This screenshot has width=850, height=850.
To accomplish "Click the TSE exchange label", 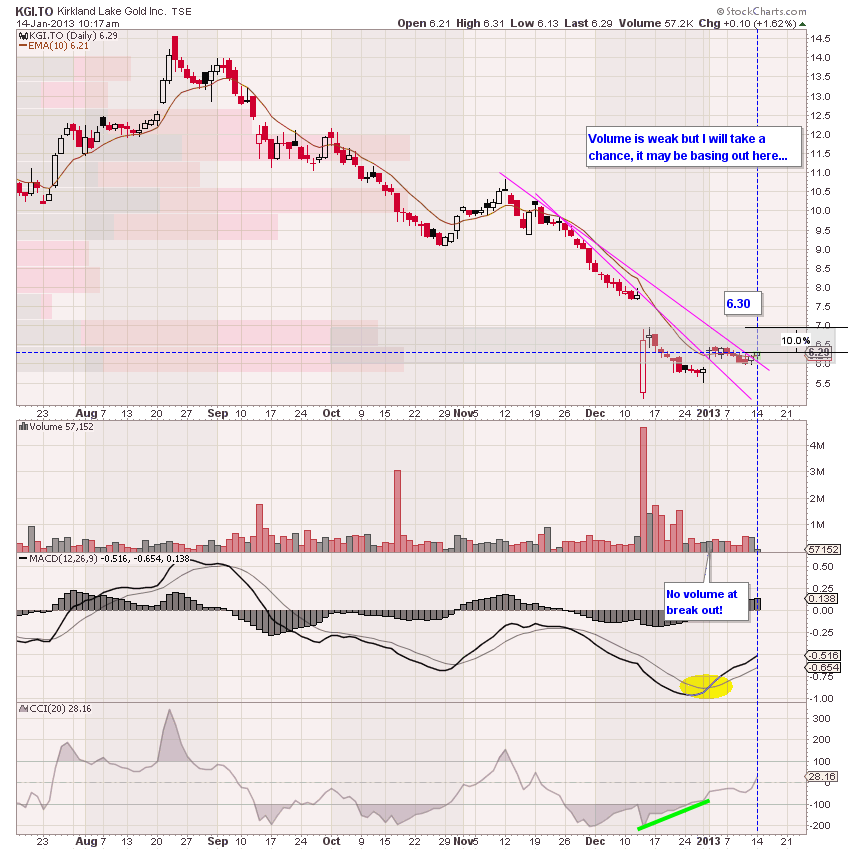I will tap(182, 12).
